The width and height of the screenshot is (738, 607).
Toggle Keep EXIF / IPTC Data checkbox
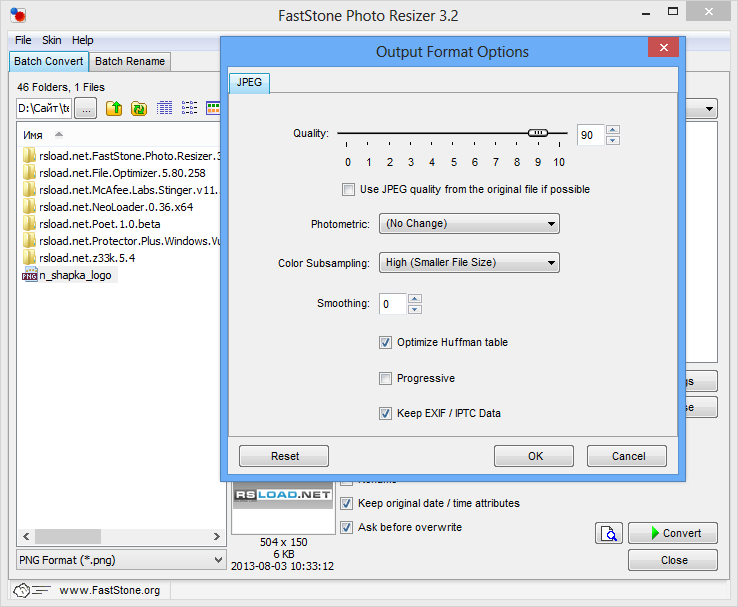tap(385, 414)
